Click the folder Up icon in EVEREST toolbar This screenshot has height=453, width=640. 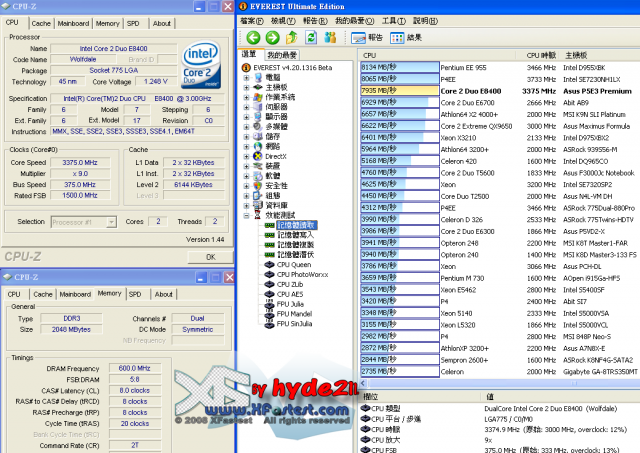pyautogui.click(x=291, y=38)
